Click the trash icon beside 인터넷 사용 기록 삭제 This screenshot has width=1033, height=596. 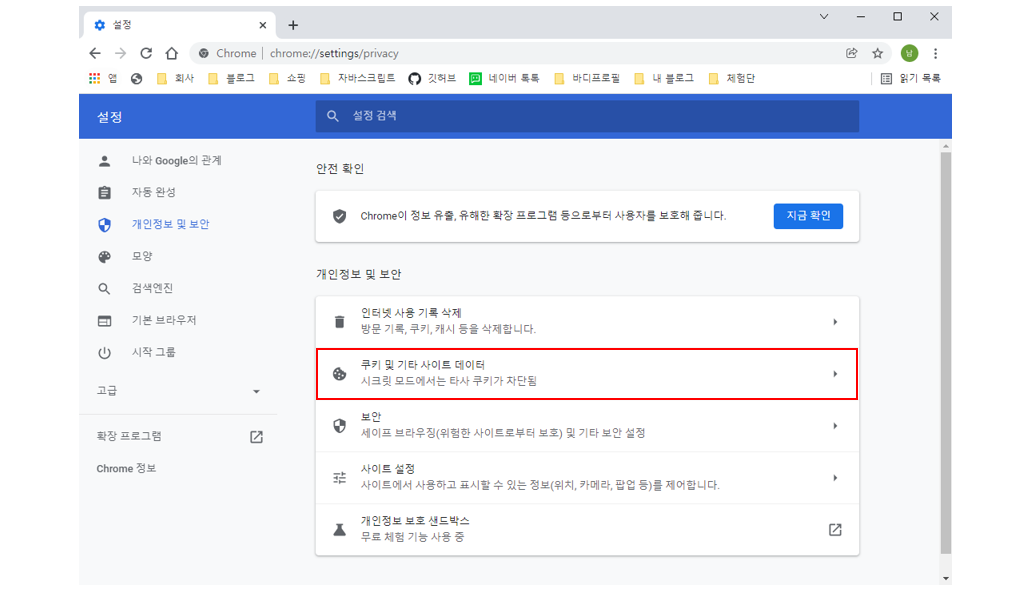[339, 322]
